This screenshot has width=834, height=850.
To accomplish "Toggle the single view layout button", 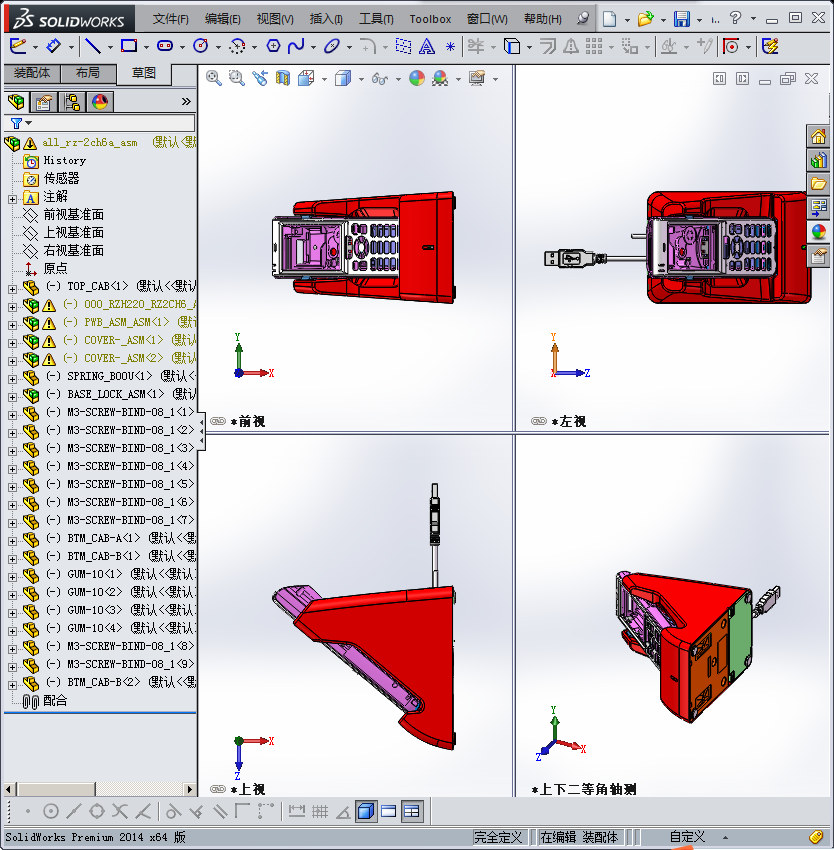I will (389, 812).
